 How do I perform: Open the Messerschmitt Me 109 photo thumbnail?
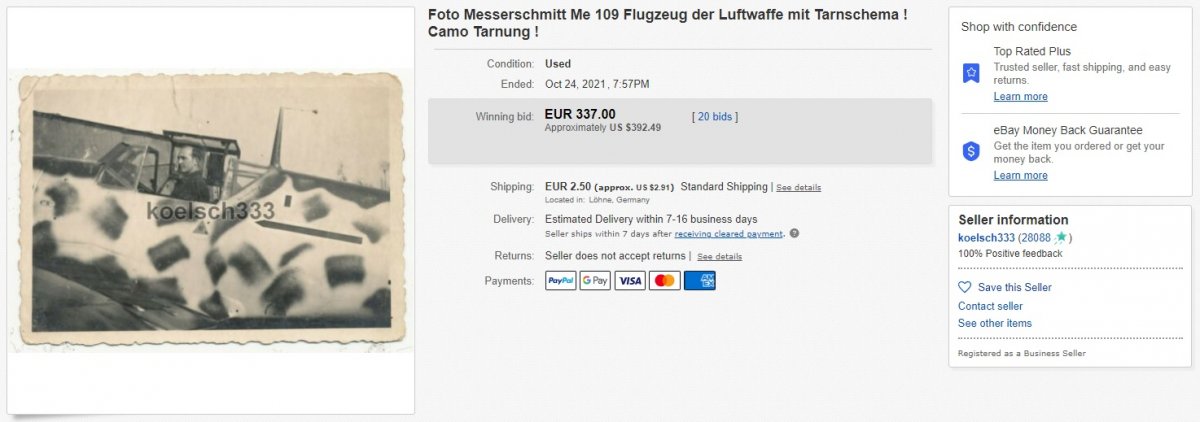click(x=211, y=211)
